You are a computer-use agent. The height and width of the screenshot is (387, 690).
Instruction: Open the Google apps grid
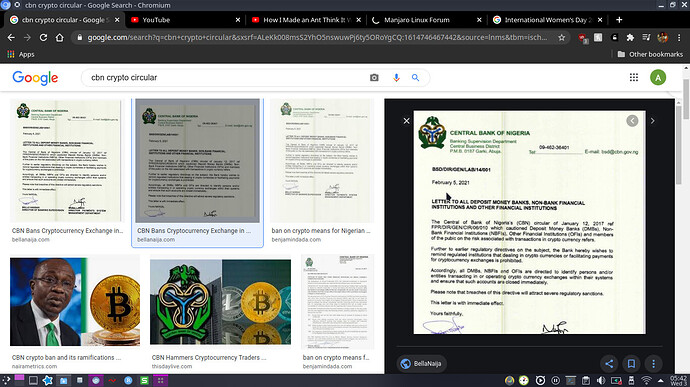[x=634, y=77]
